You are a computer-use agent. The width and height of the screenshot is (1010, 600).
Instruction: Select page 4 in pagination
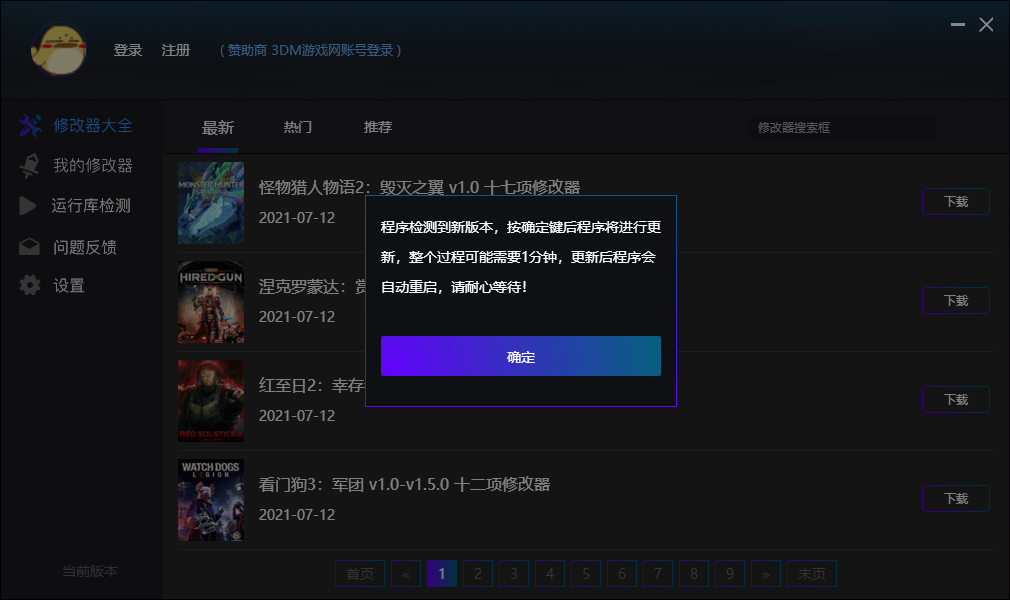550,574
